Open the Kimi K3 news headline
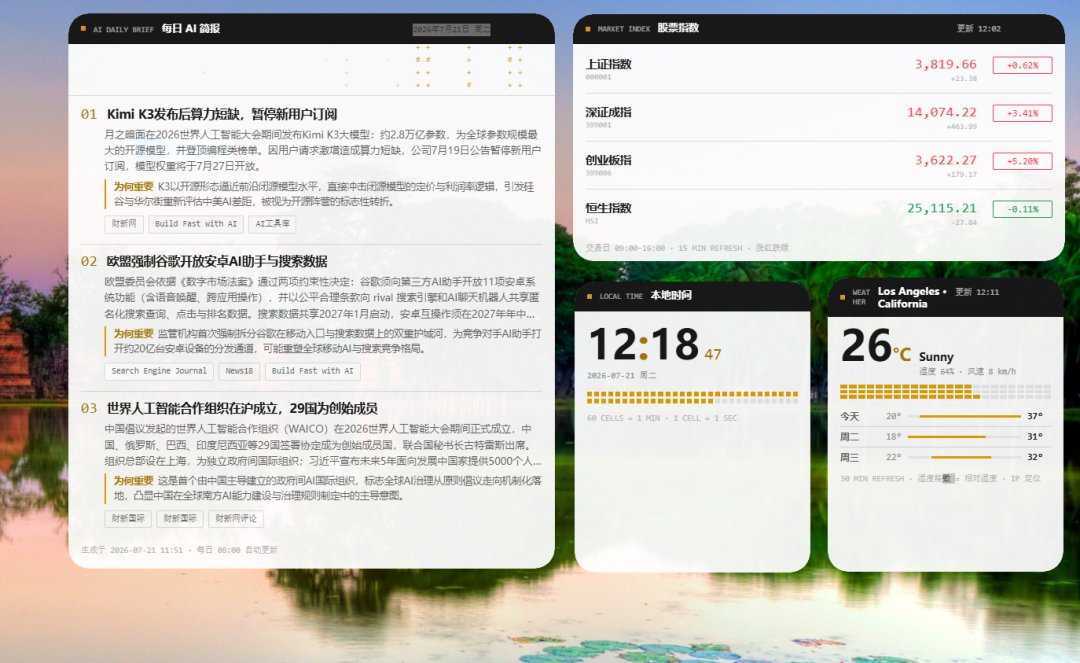The height and width of the screenshot is (663, 1080). pos(222,114)
